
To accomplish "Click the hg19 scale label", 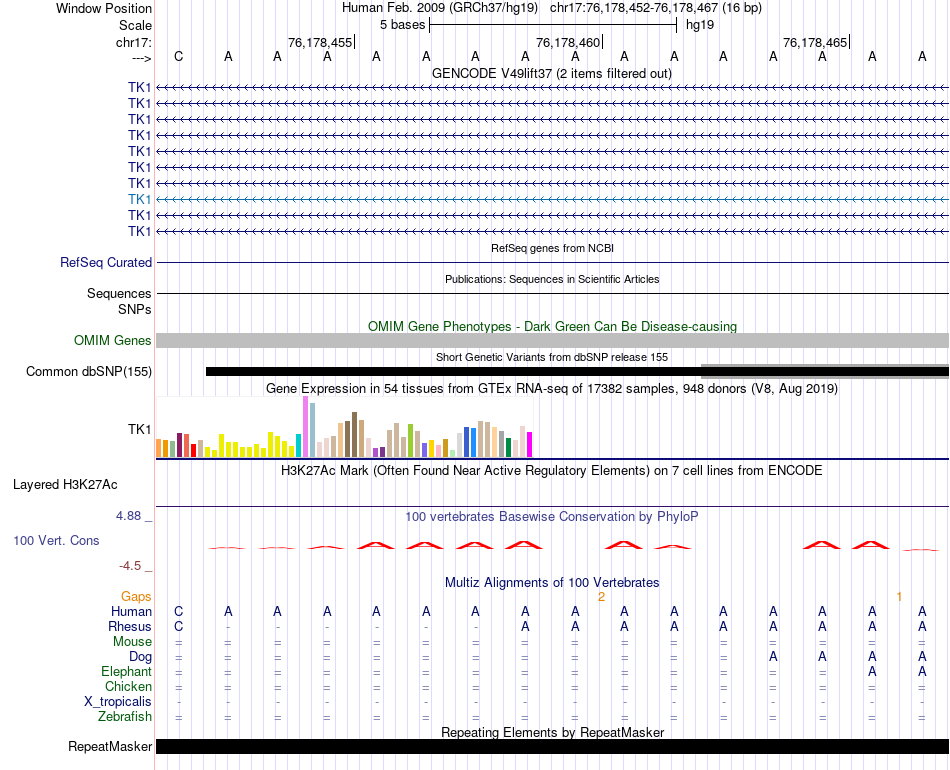I will [x=700, y=25].
